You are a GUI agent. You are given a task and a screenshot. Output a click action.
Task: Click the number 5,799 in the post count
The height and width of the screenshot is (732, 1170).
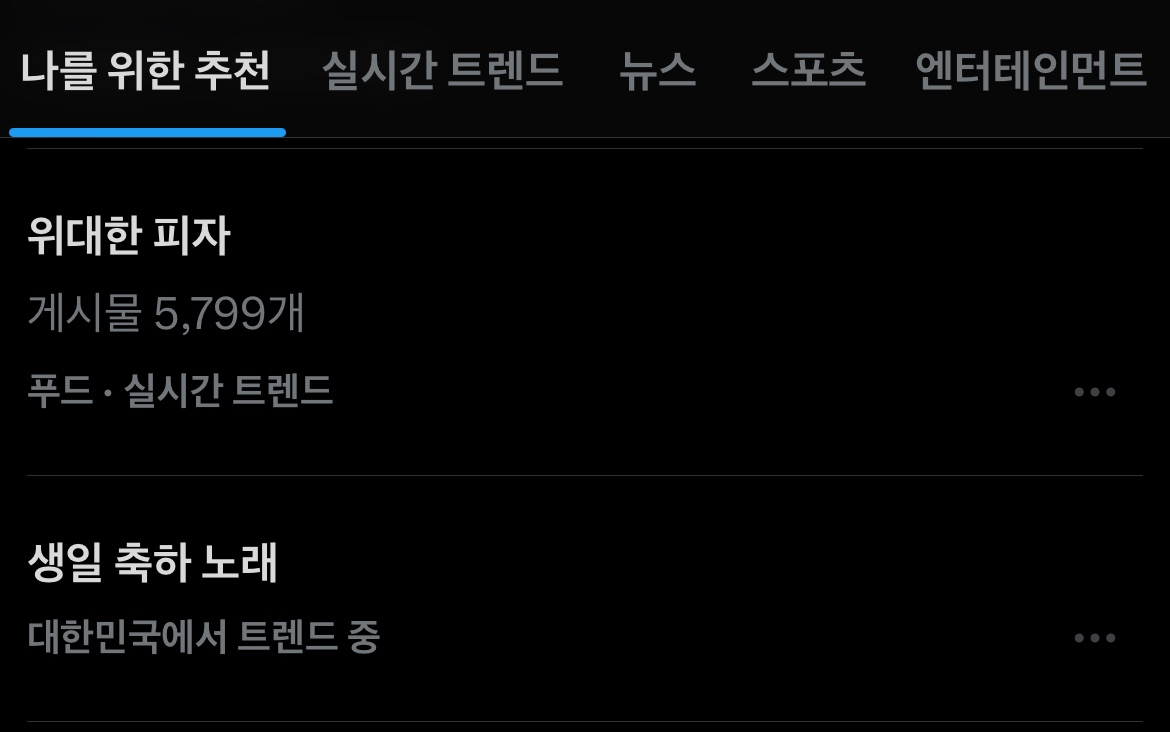click(x=210, y=313)
